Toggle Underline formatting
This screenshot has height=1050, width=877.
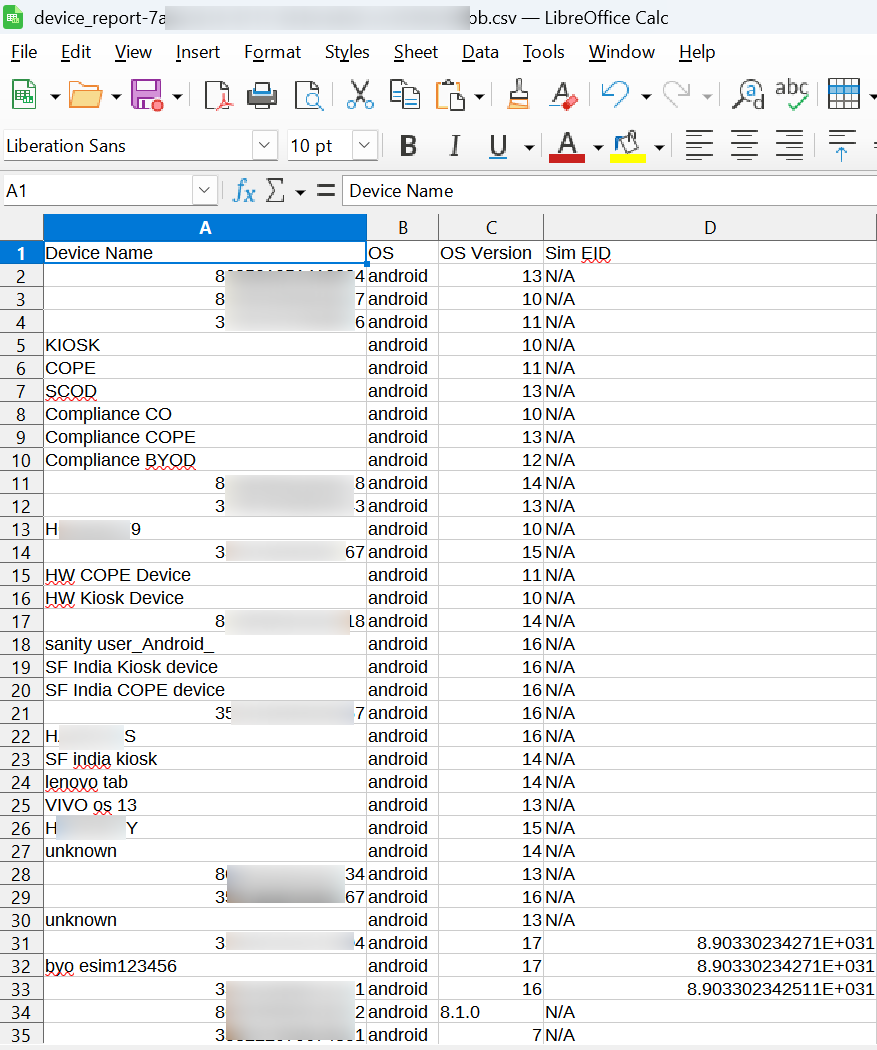[497, 145]
